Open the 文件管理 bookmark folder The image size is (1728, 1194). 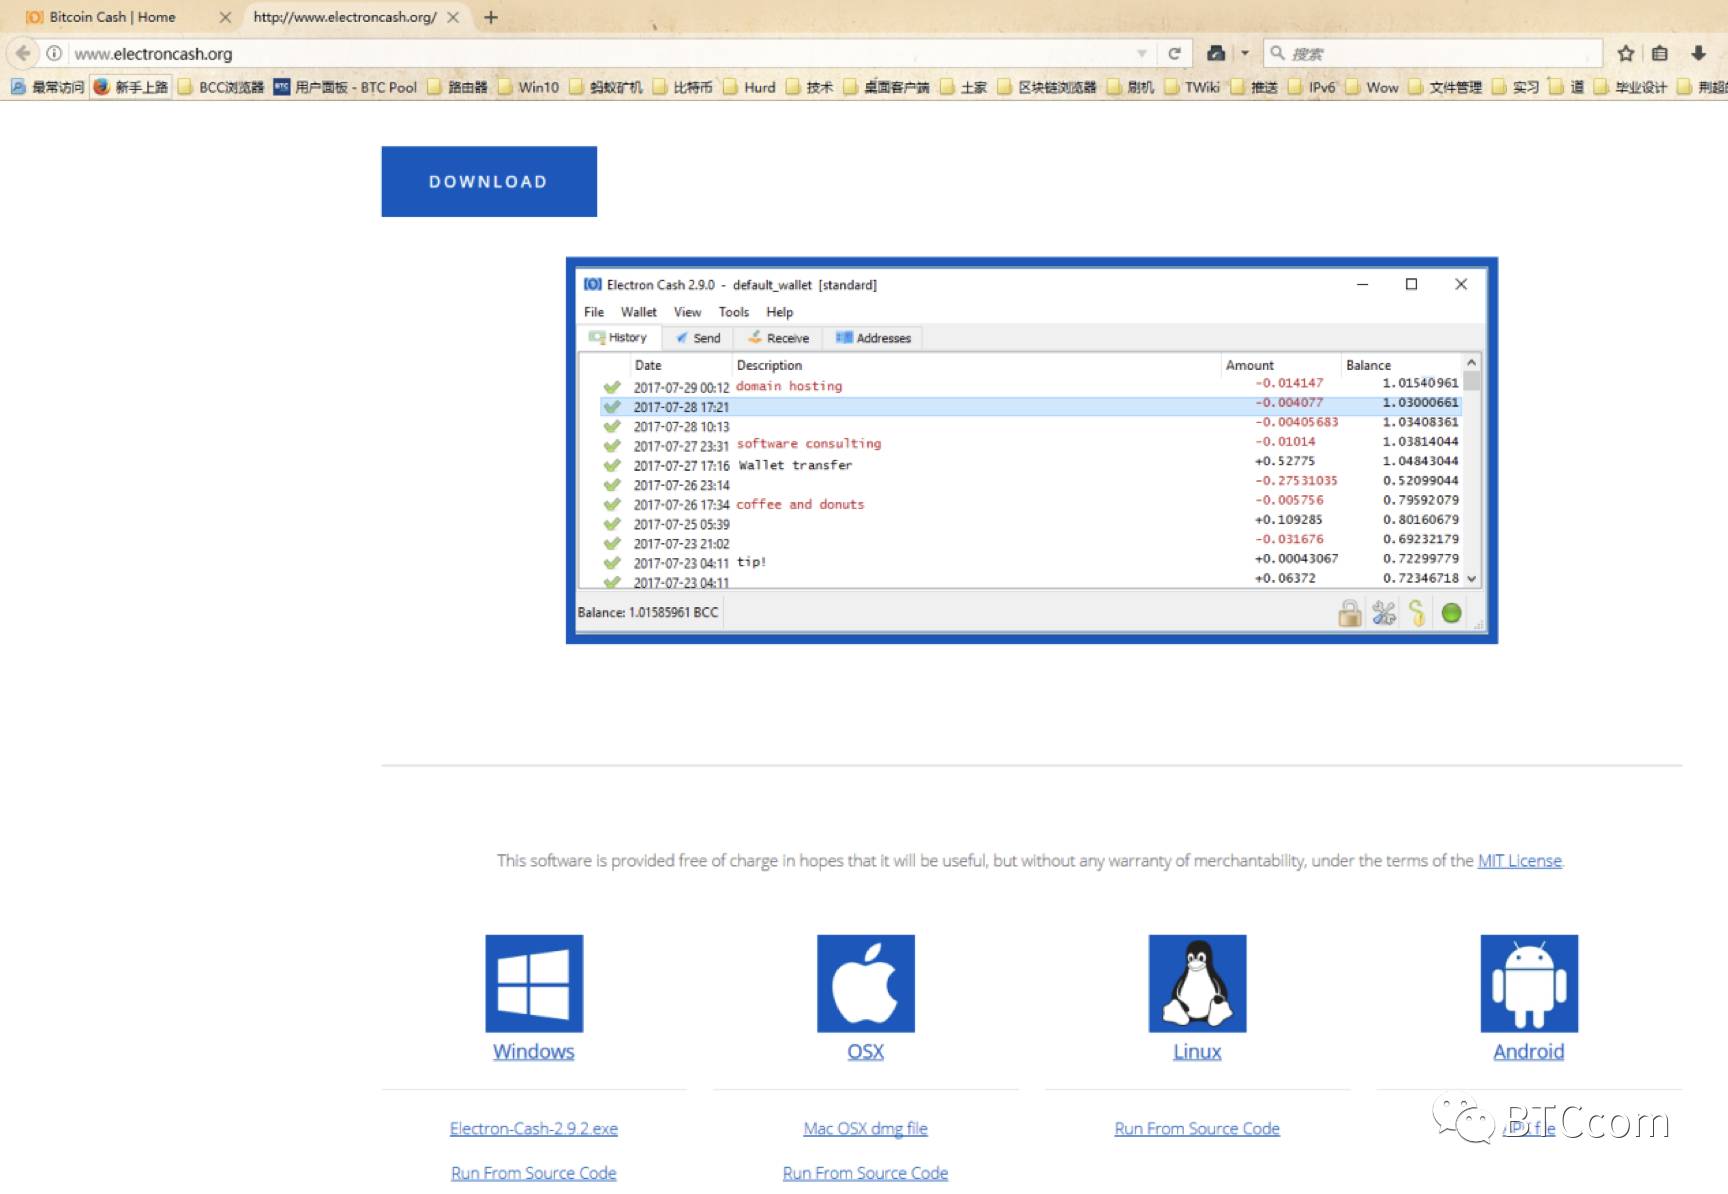click(1445, 87)
